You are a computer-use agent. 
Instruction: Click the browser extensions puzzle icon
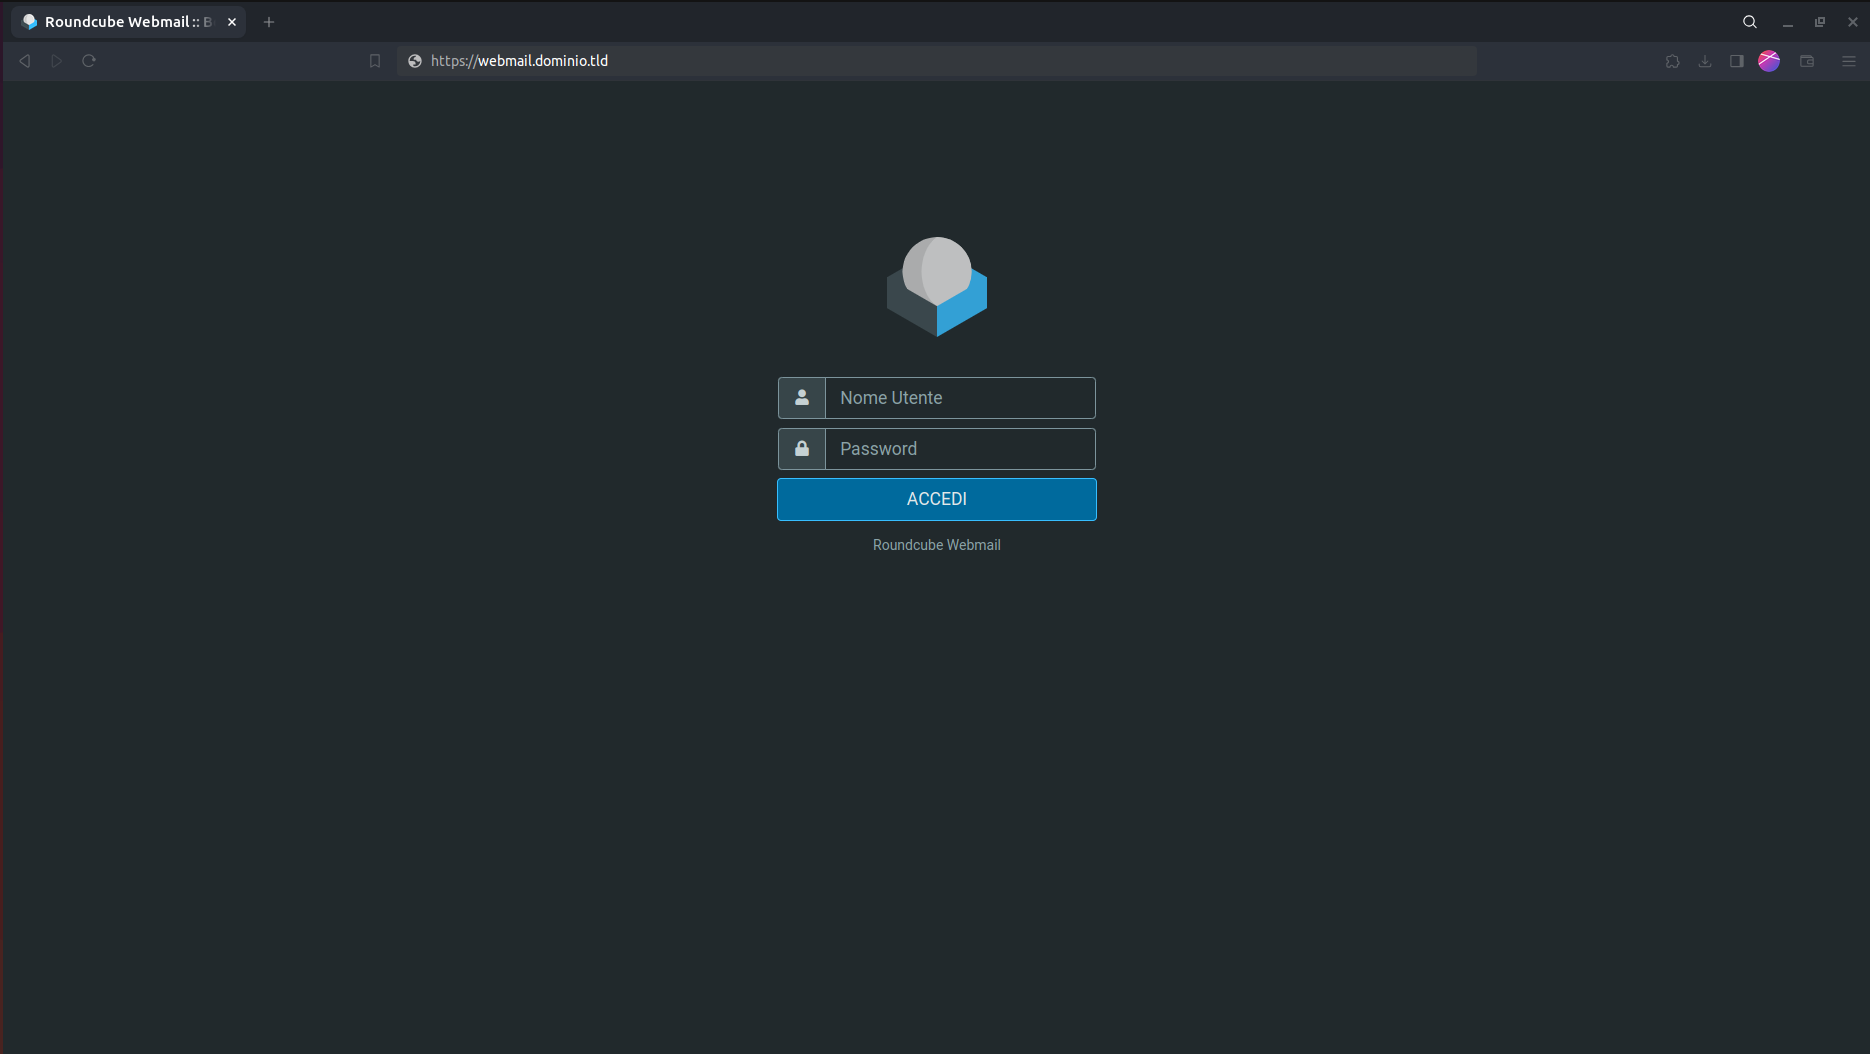pyautogui.click(x=1673, y=61)
